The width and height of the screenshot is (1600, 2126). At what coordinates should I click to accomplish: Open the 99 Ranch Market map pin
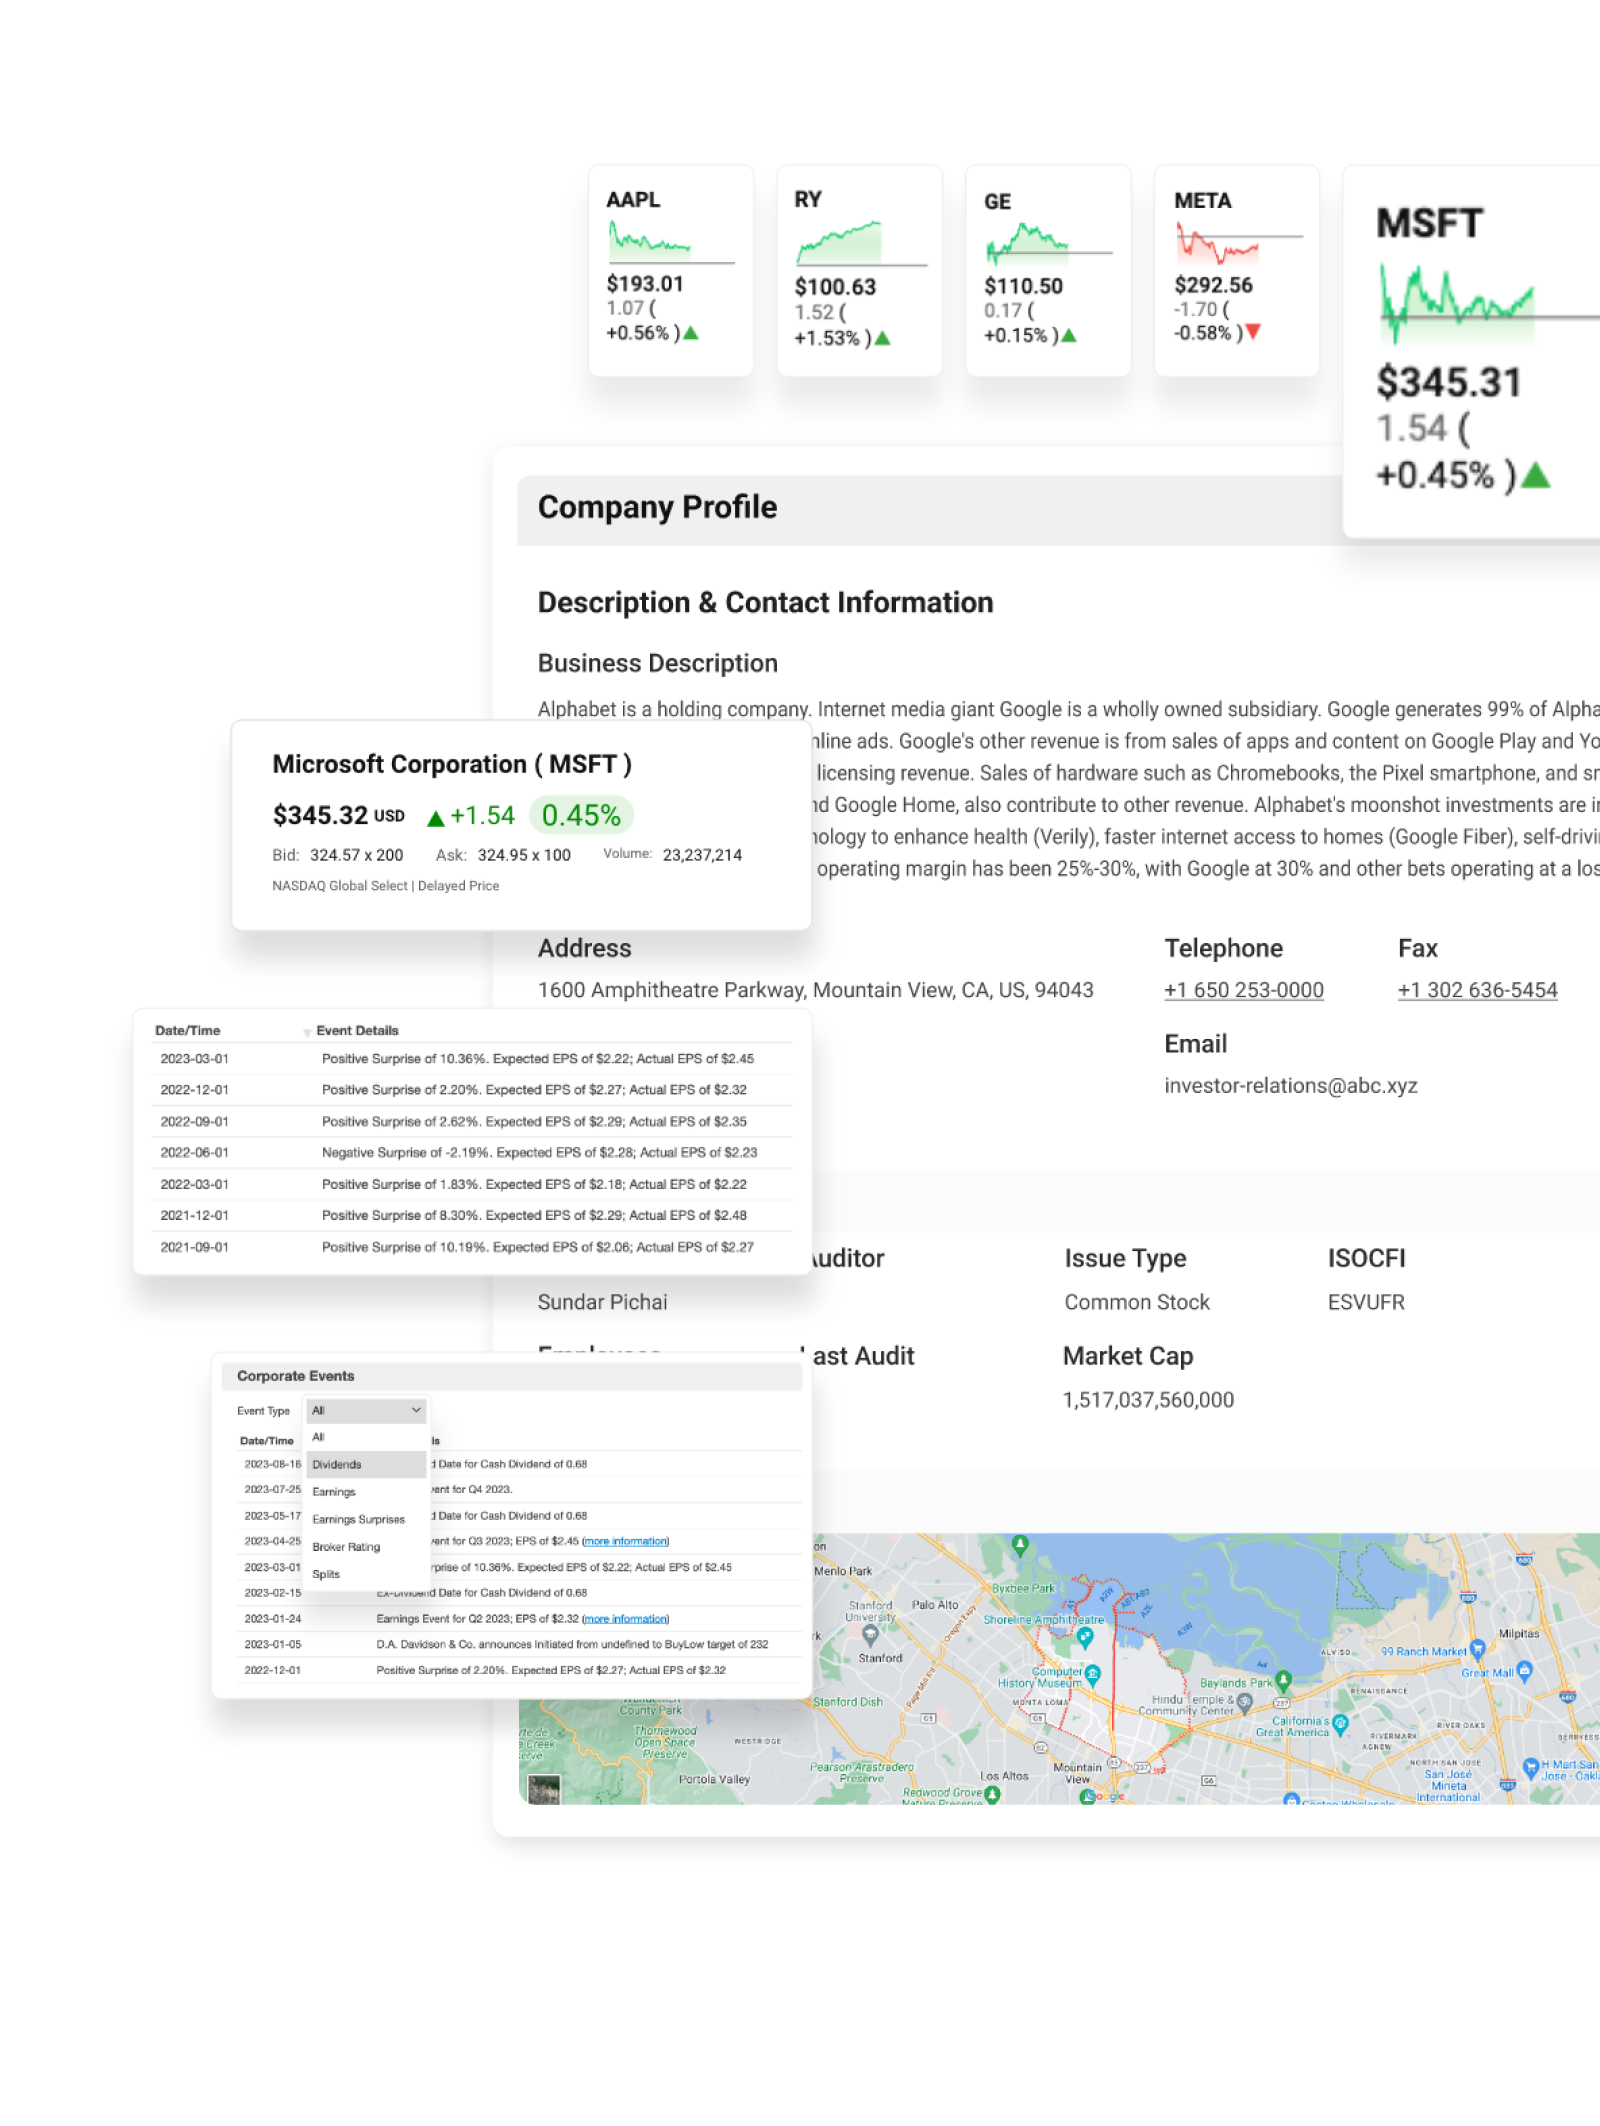click(x=1477, y=1650)
